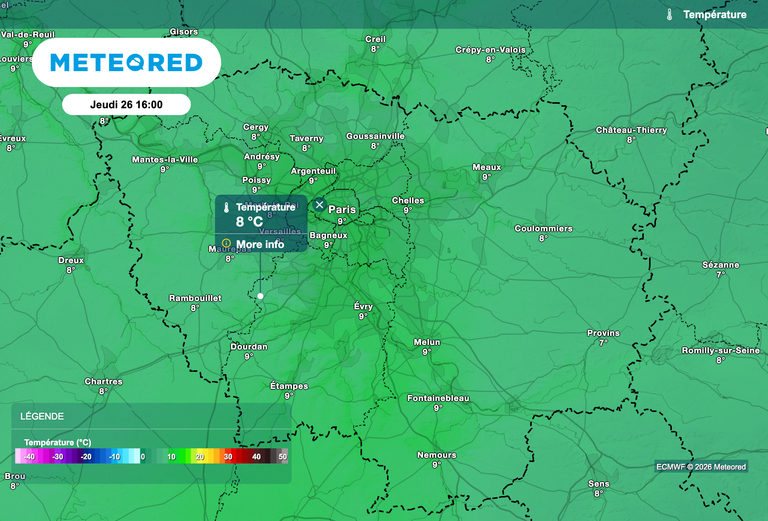Viewport: 768px width, 521px height.
Task: Click the Nemours label
Action: pyautogui.click(x=436, y=455)
